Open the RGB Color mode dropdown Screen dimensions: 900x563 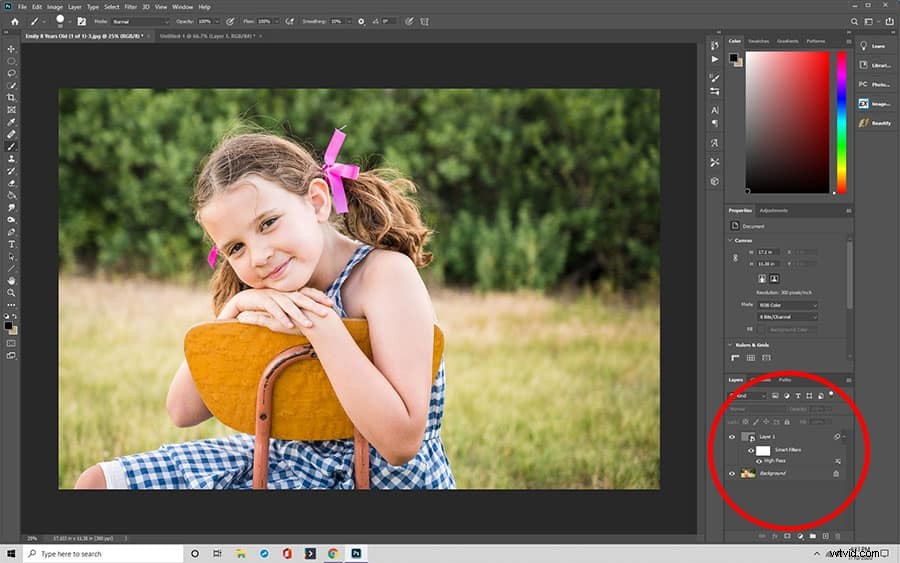[787, 305]
